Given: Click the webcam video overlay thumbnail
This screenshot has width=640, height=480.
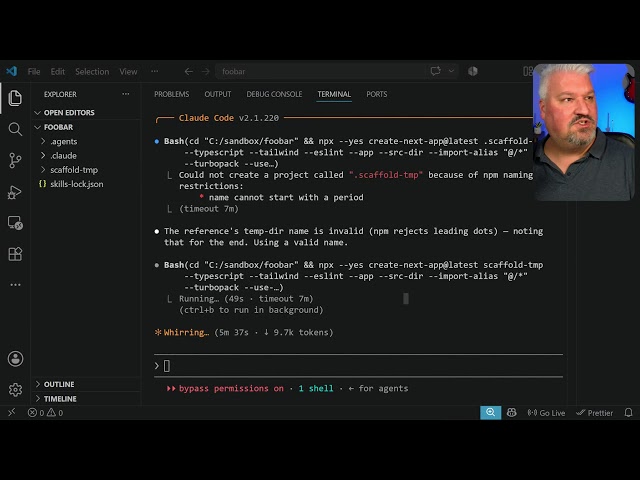Looking at the screenshot, I should [584, 132].
